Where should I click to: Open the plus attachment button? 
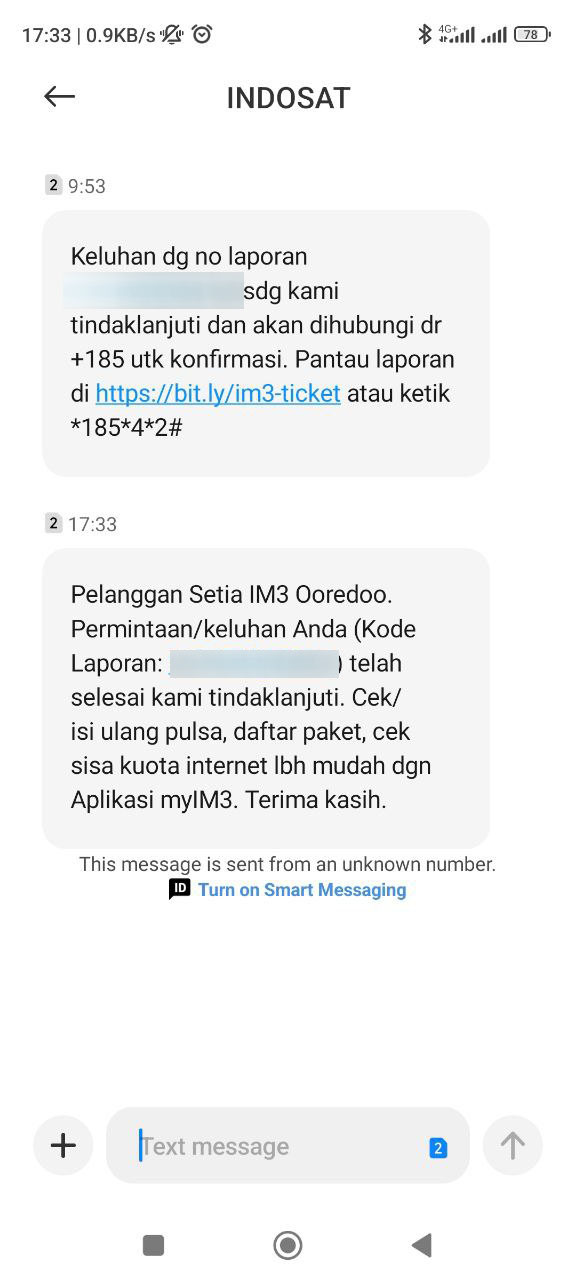pyautogui.click(x=63, y=1145)
